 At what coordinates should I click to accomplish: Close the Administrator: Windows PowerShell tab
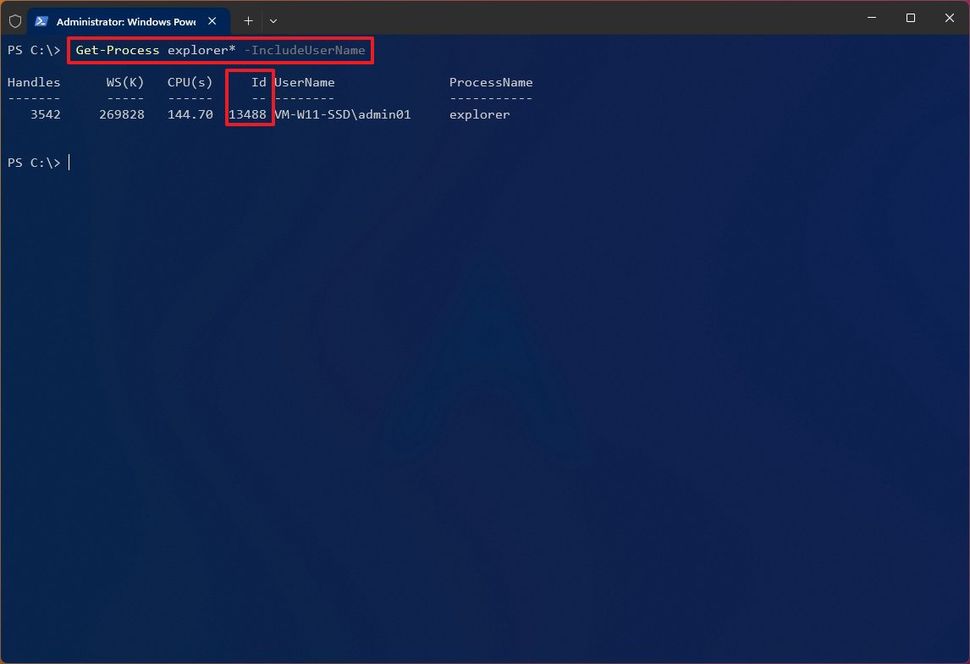click(x=212, y=20)
